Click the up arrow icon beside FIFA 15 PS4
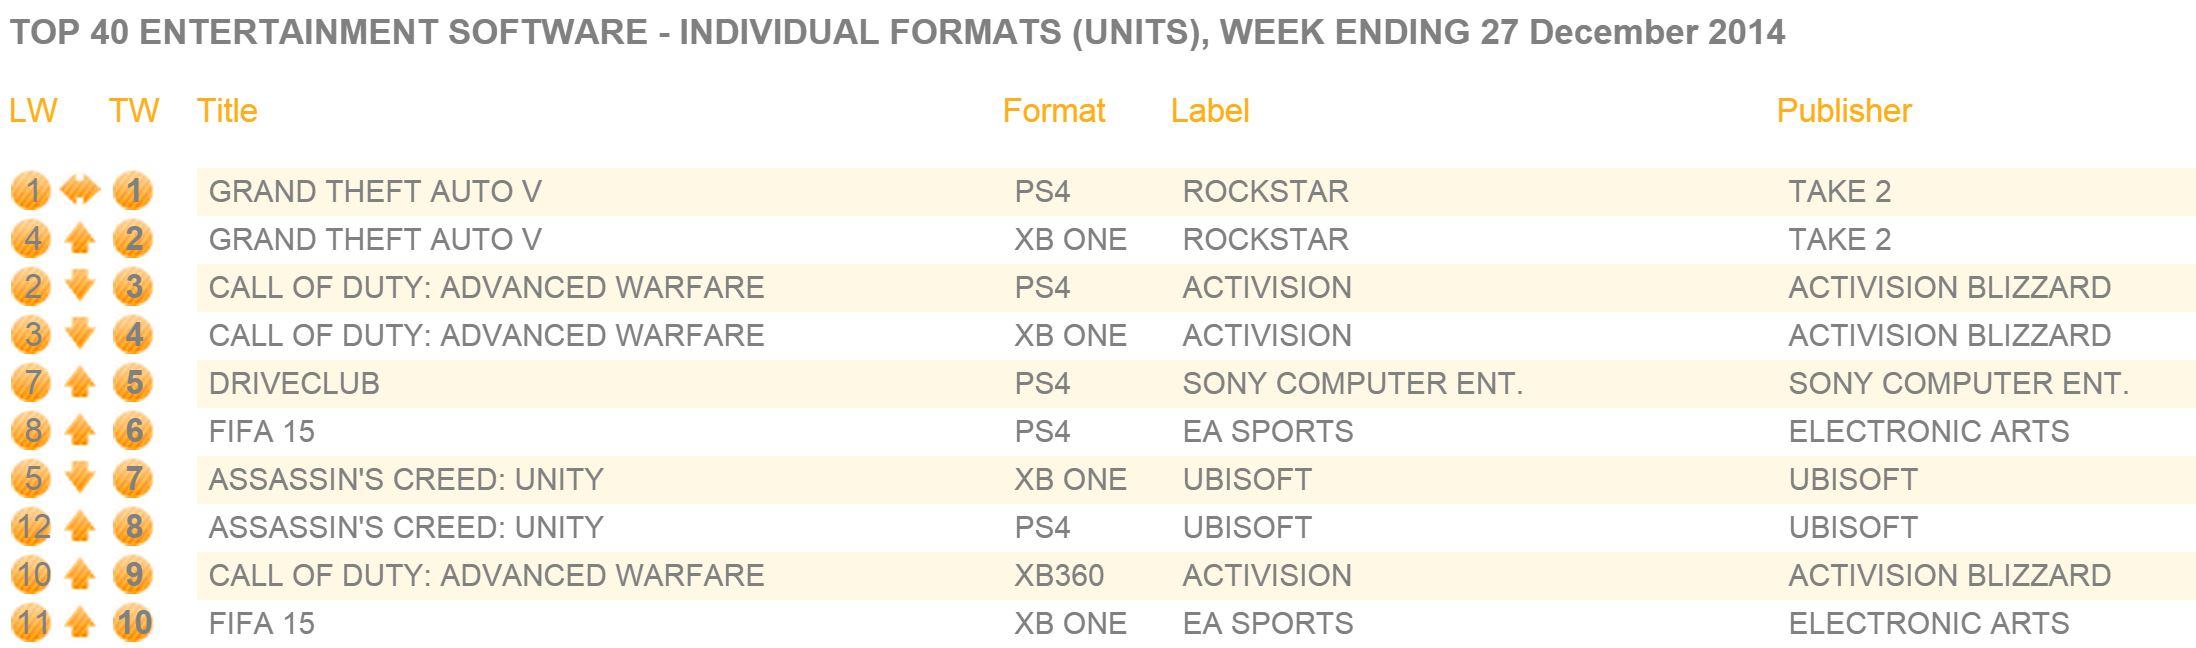Viewport: 2196px width, 648px height. [x=80, y=430]
